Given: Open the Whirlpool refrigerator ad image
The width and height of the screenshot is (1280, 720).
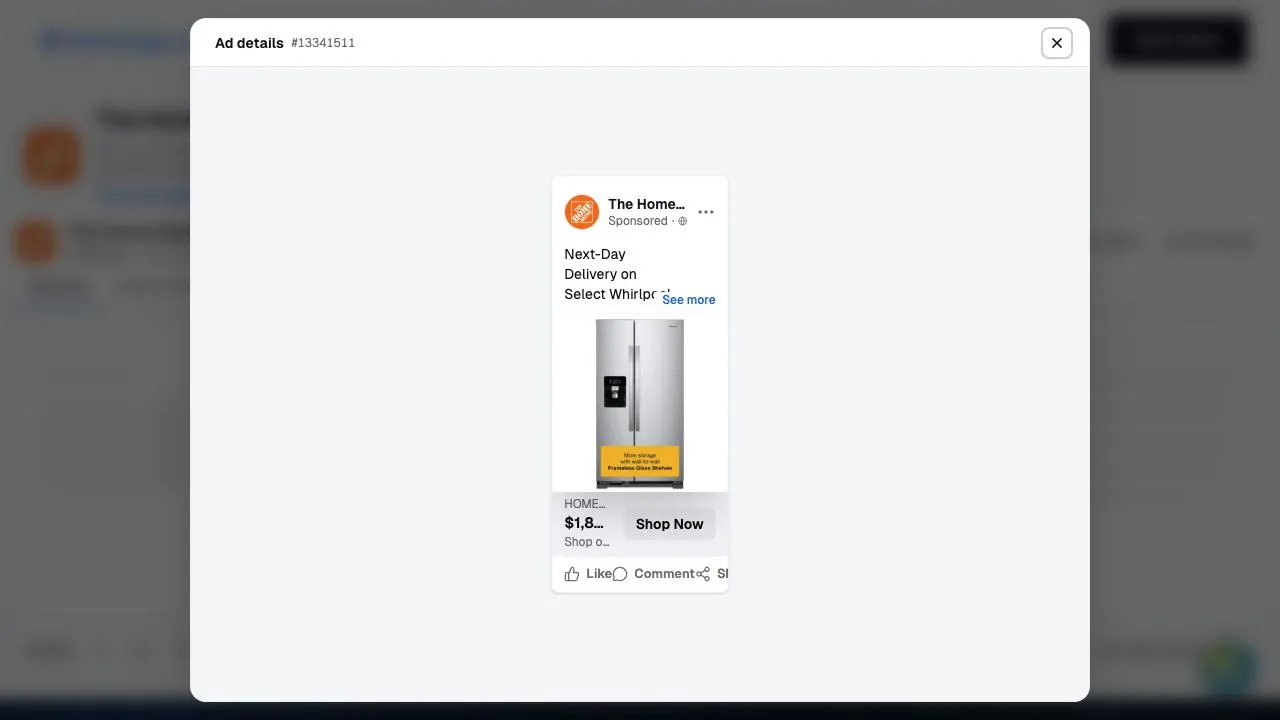Looking at the screenshot, I should pos(640,404).
